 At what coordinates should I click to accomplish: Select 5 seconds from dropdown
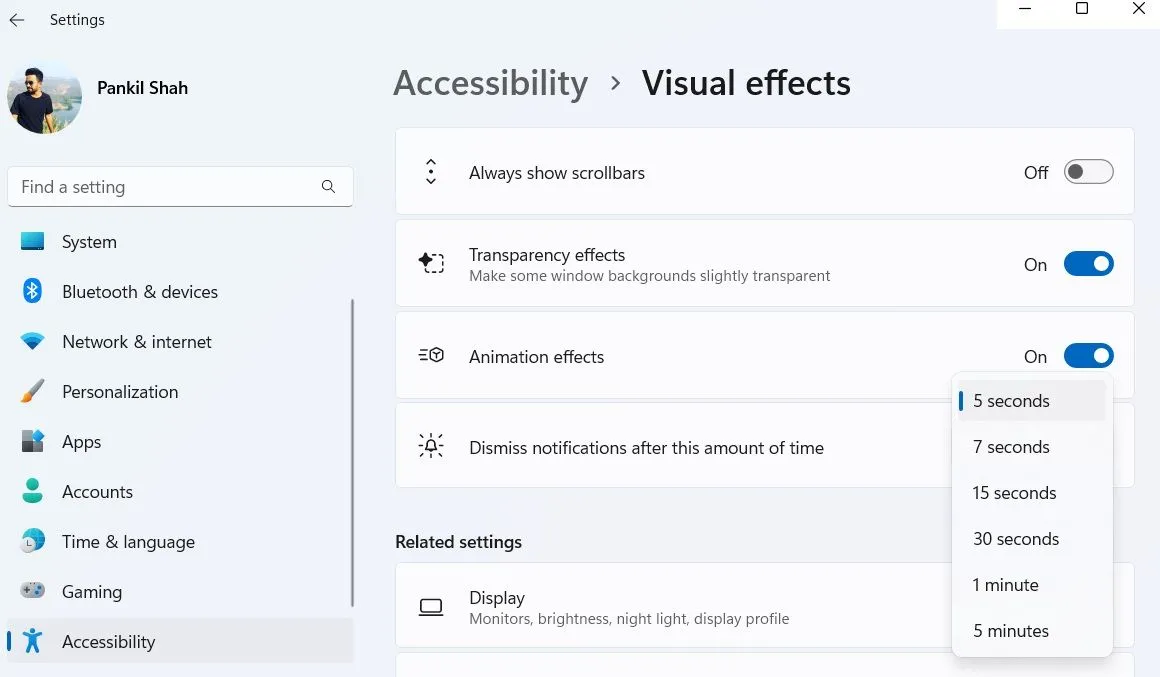[x=1031, y=400]
